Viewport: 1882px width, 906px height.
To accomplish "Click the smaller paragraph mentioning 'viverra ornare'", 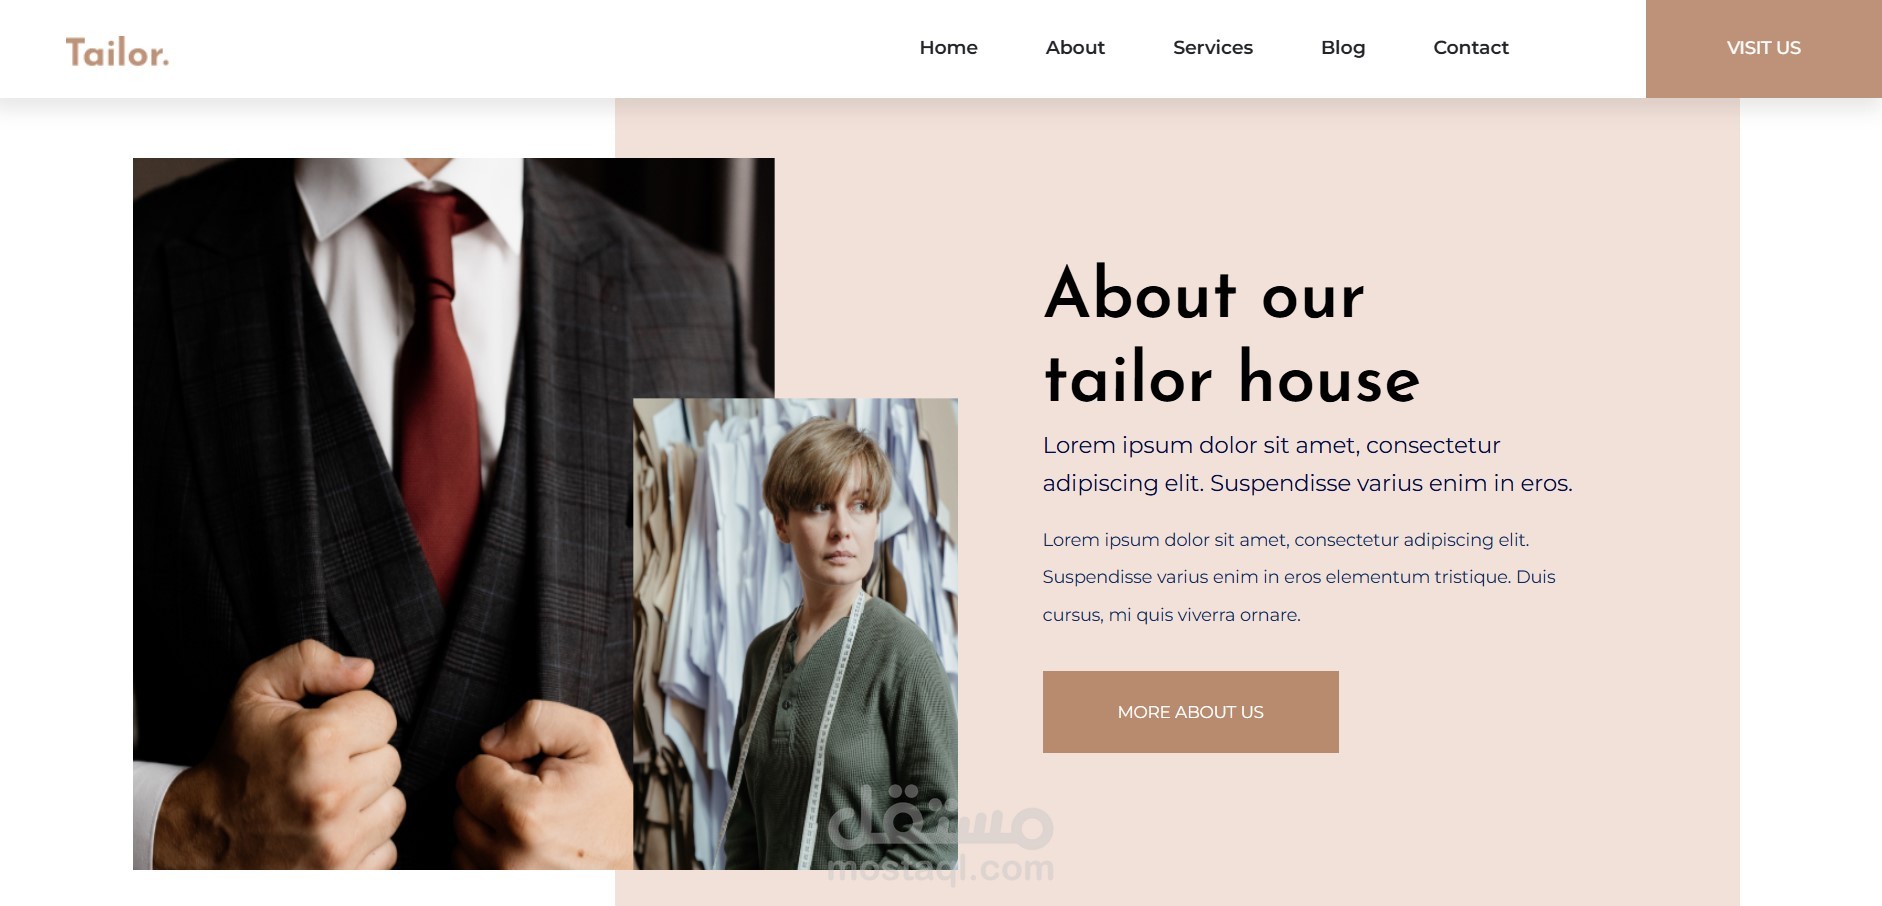I will pyautogui.click(x=1298, y=577).
